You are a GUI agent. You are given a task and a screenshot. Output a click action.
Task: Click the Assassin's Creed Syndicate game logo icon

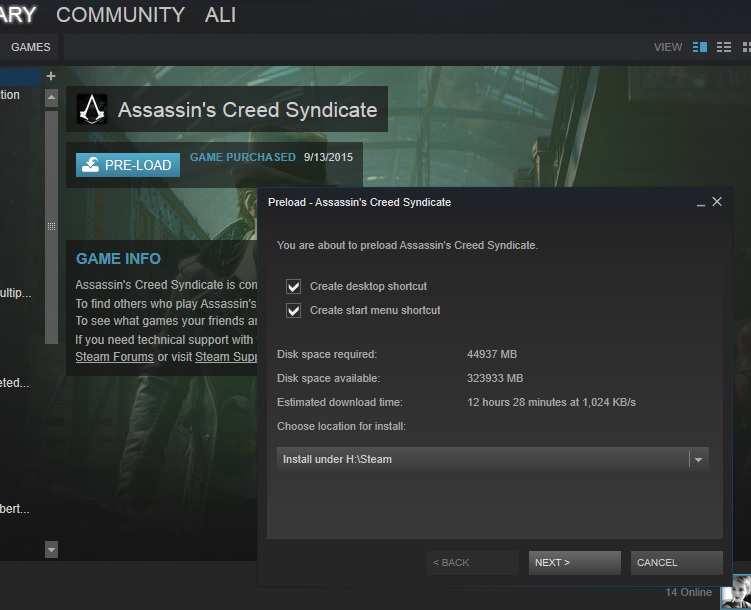click(92, 109)
